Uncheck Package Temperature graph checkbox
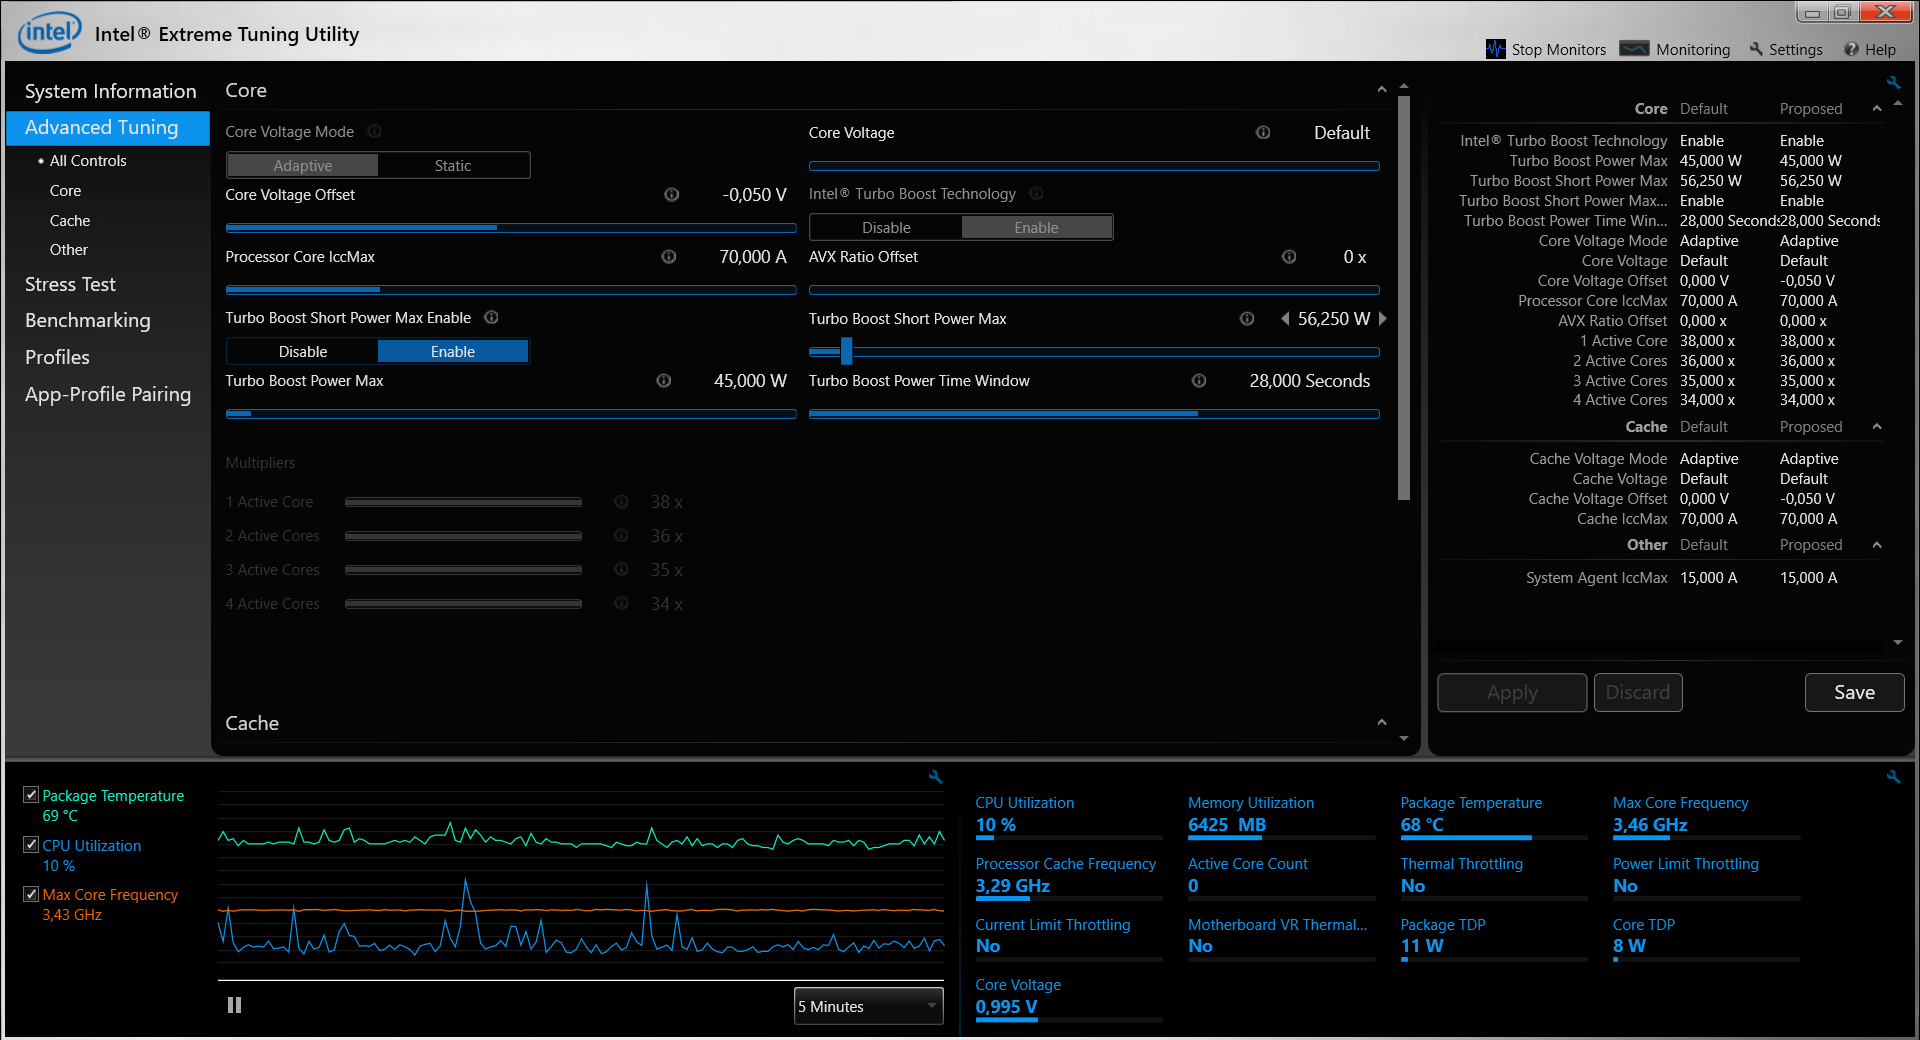 tap(31, 794)
